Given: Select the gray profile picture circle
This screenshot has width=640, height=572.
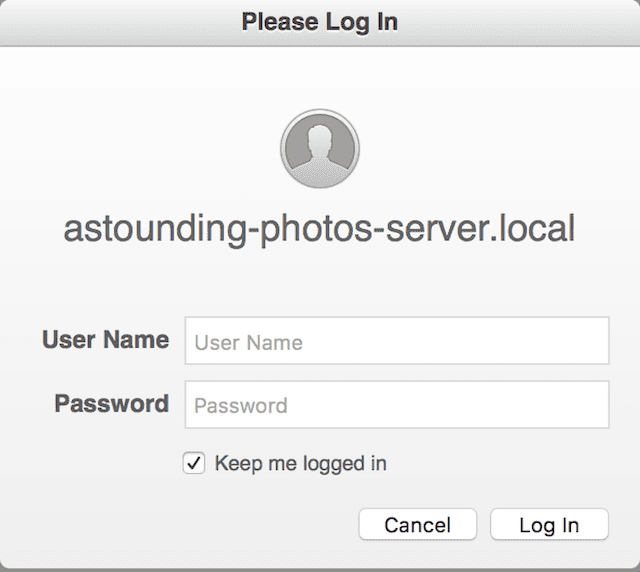Looking at the screenshot, I should pyautogui.click(x=320, y=150).
